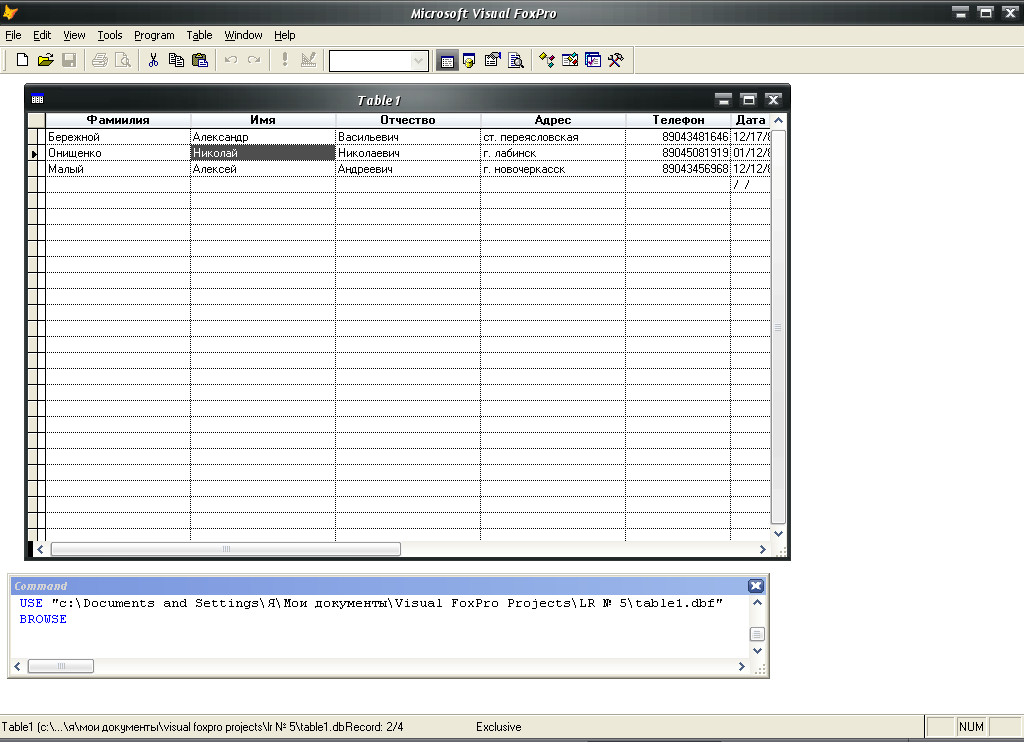Toggle the Command Window toolbar button
Viewport: 1024px width, 742px height.
tap(447, 61)
